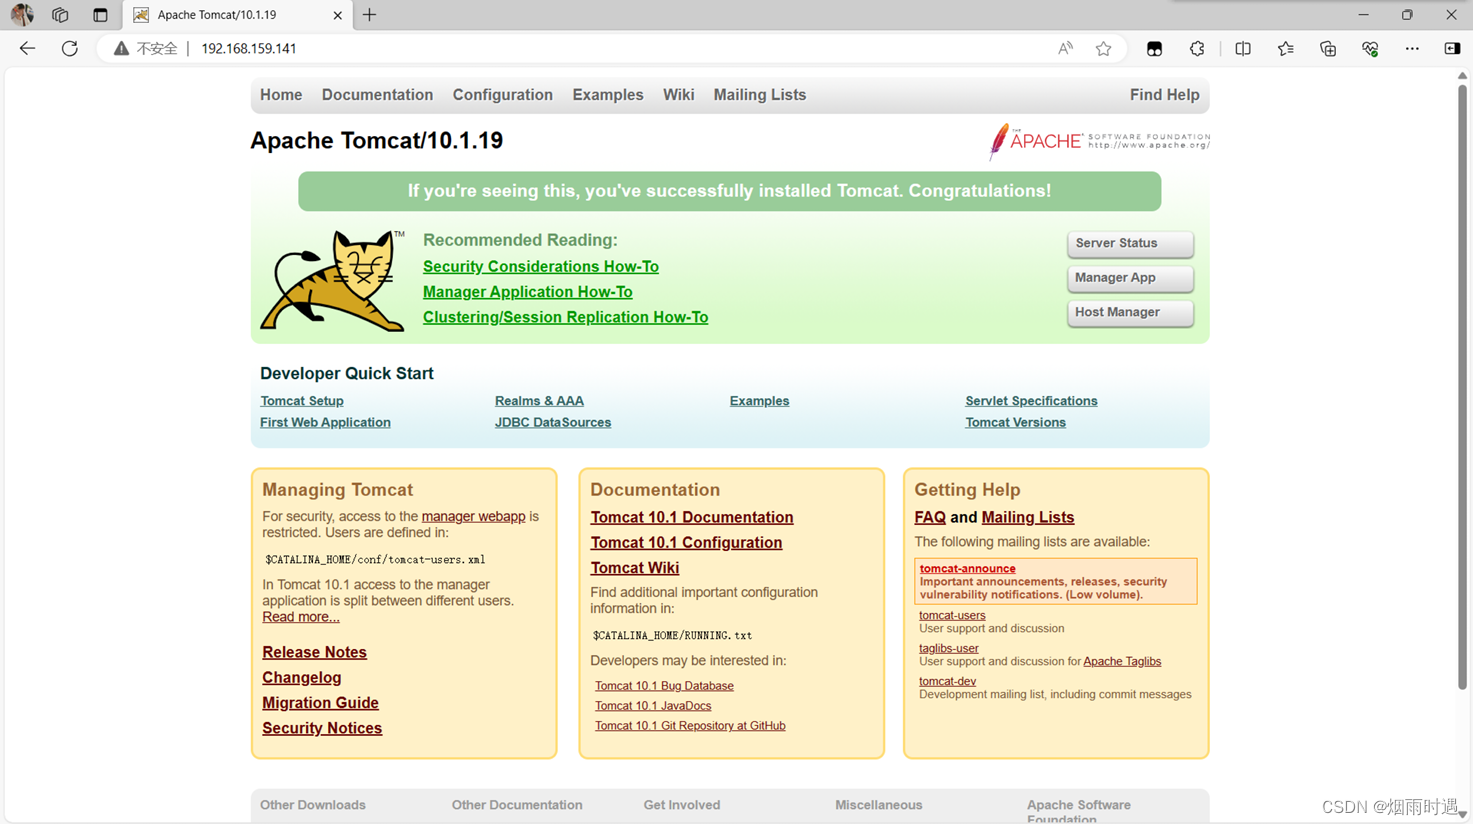This screenshot has height=825, width=1473.
Task: Open the Collections icon
Action: click(x=1328, y=48)
